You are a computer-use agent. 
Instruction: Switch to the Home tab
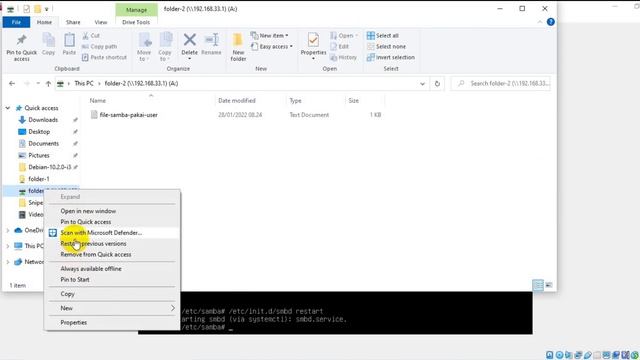pos(44,22)
